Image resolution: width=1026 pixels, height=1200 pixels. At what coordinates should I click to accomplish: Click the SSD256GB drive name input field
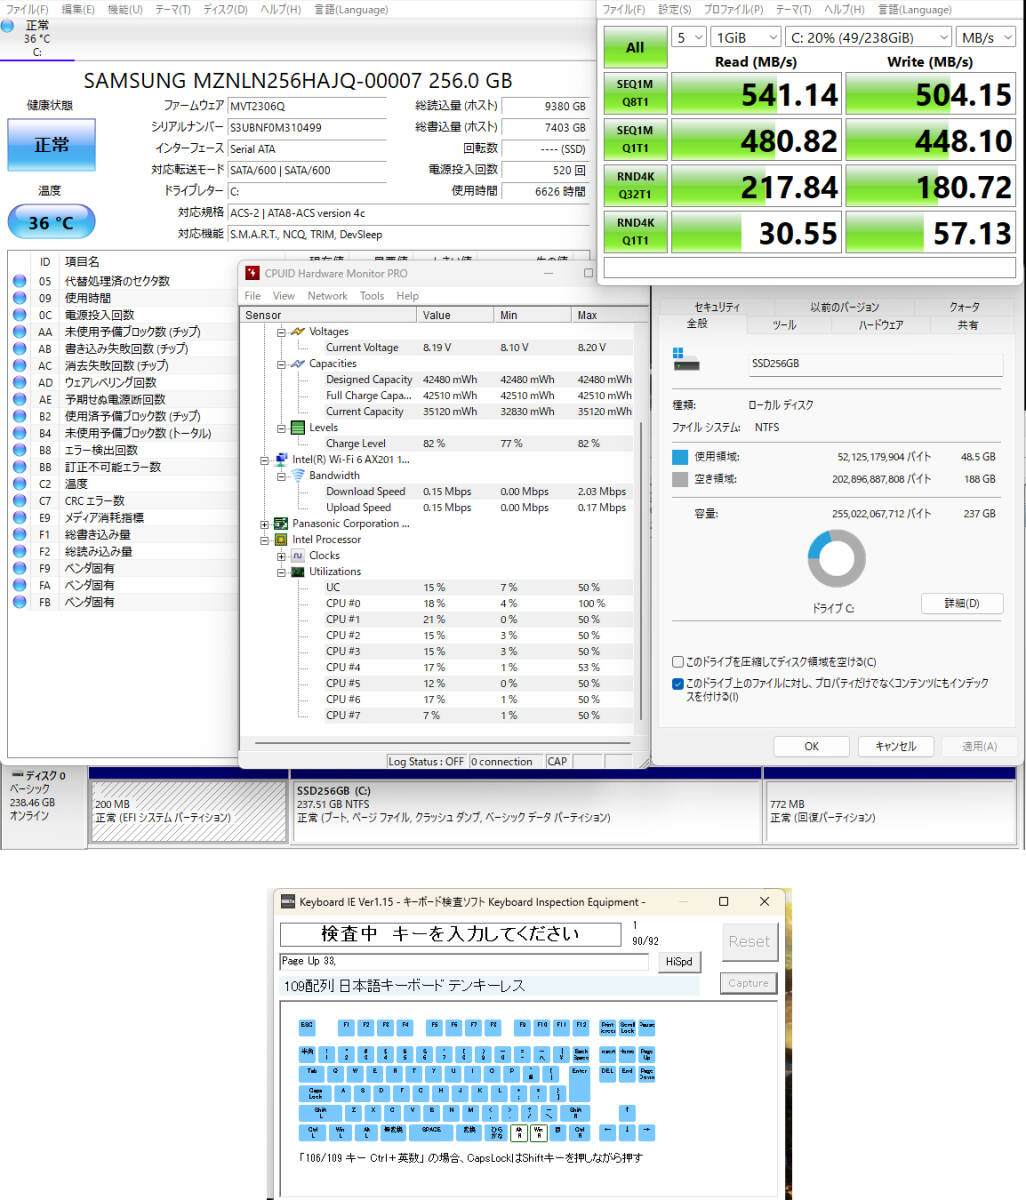[x=874, y=364]
